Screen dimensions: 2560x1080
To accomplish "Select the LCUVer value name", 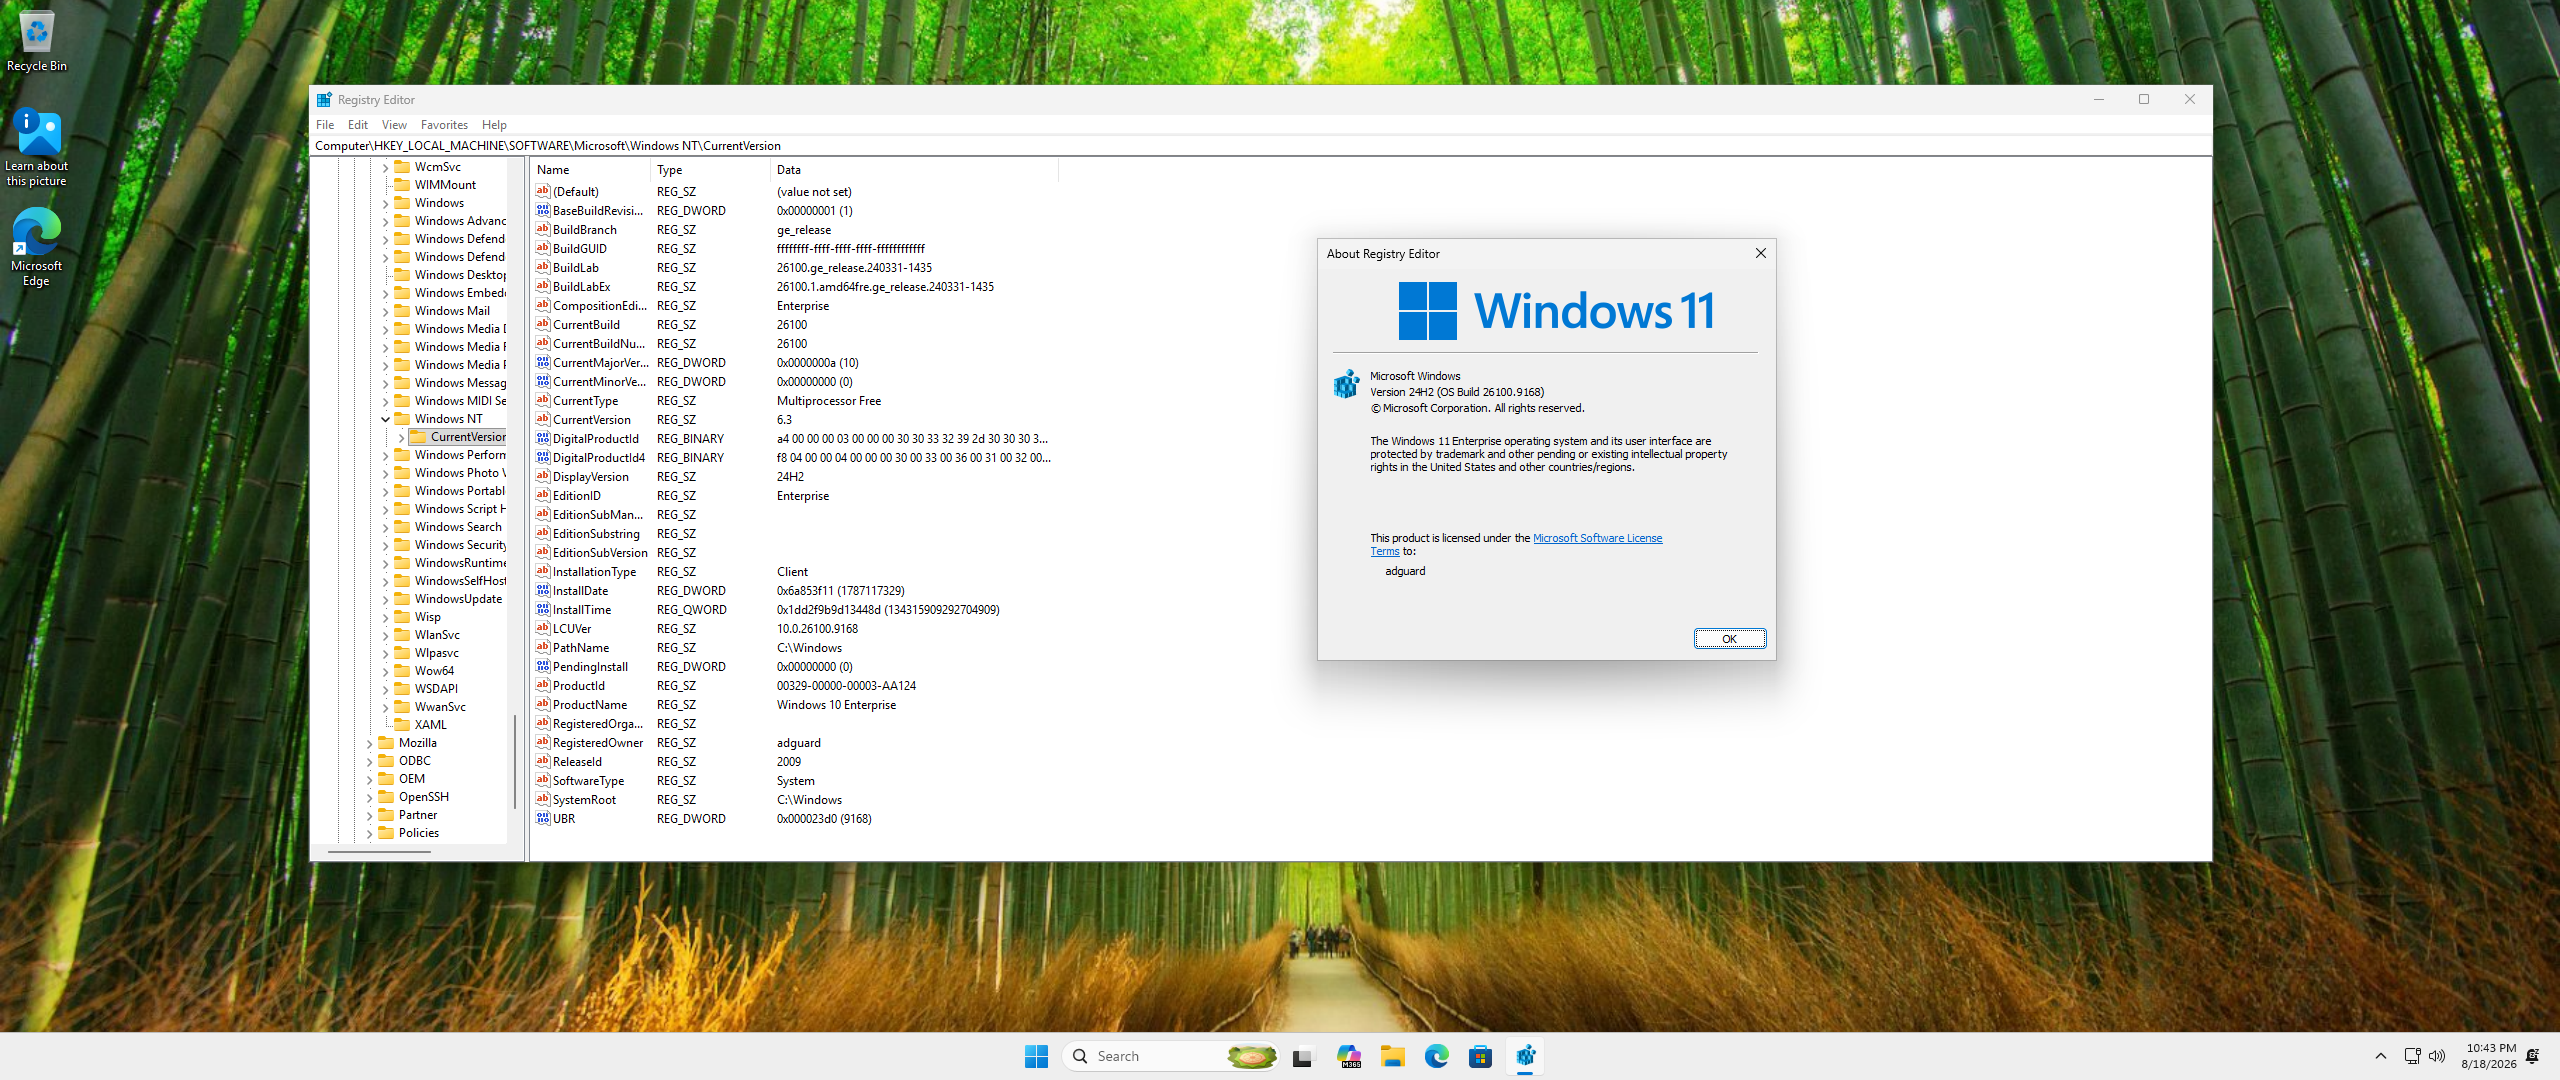I will click(572, 629).
